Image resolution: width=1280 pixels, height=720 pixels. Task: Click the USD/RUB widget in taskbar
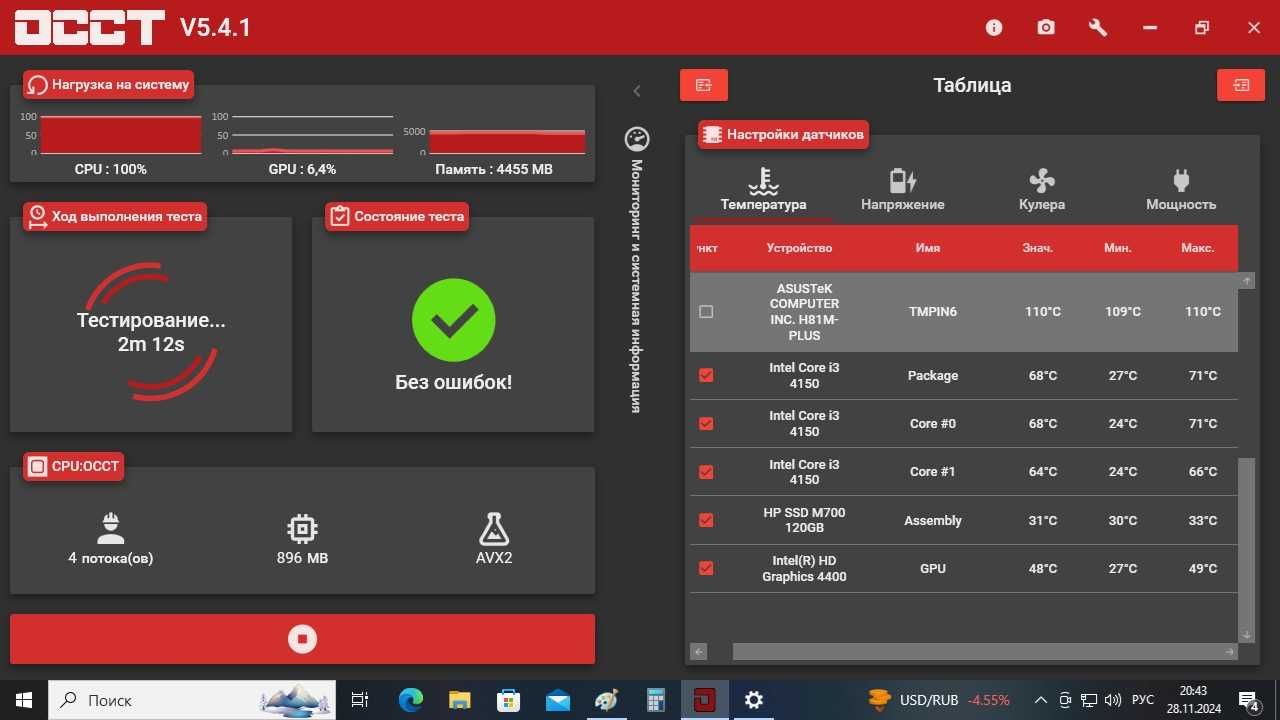click(x=938, y=700)
